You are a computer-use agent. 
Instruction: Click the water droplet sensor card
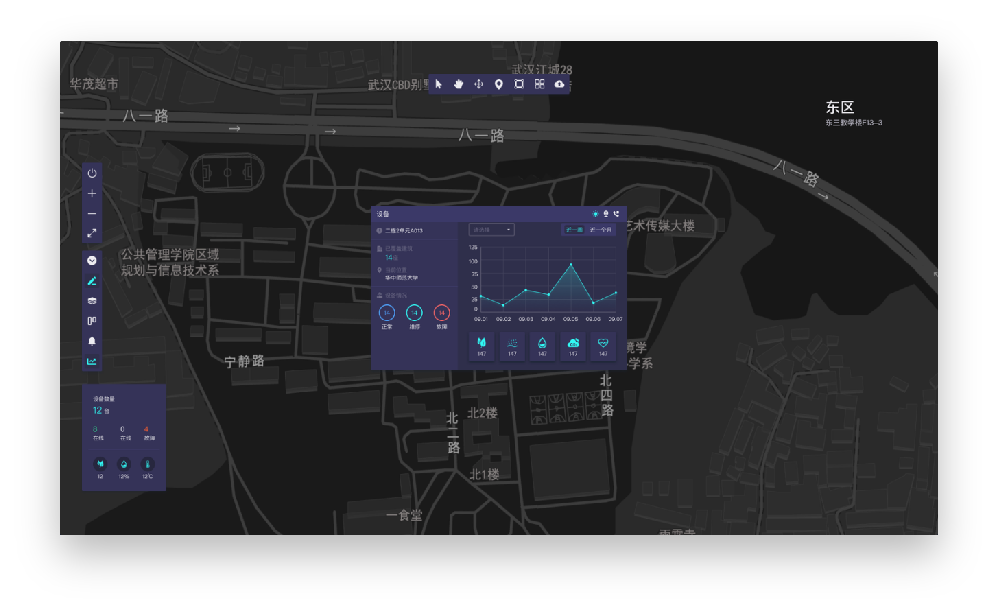pos(542,346)
